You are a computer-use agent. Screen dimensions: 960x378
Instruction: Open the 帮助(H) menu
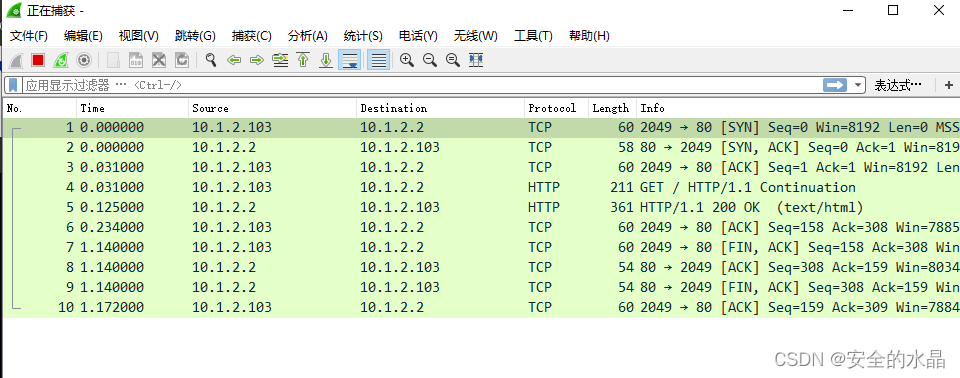coord(589,36)
